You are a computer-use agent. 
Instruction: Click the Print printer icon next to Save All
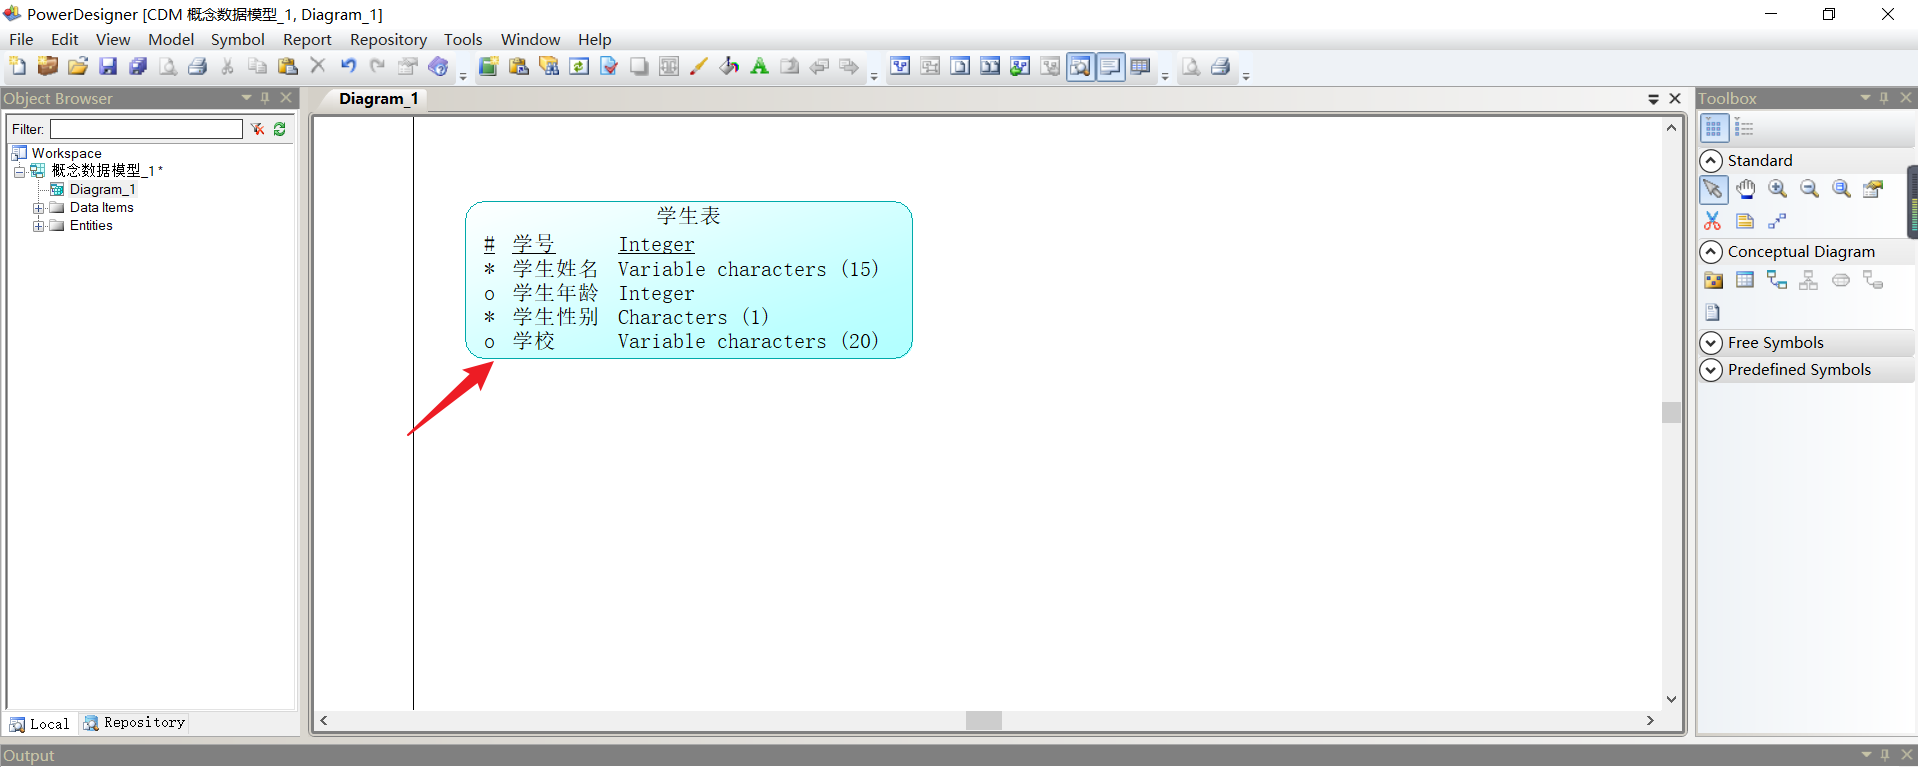(198, 67)
